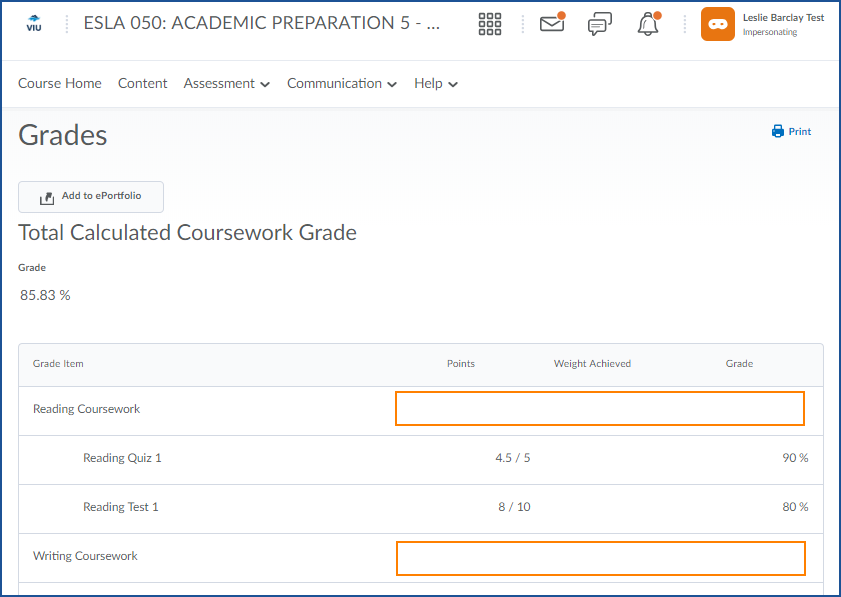Select the Reading Test 1 grade item
Image resolution: width=841 pixels, height=597 pixels.
pos(121,507)
